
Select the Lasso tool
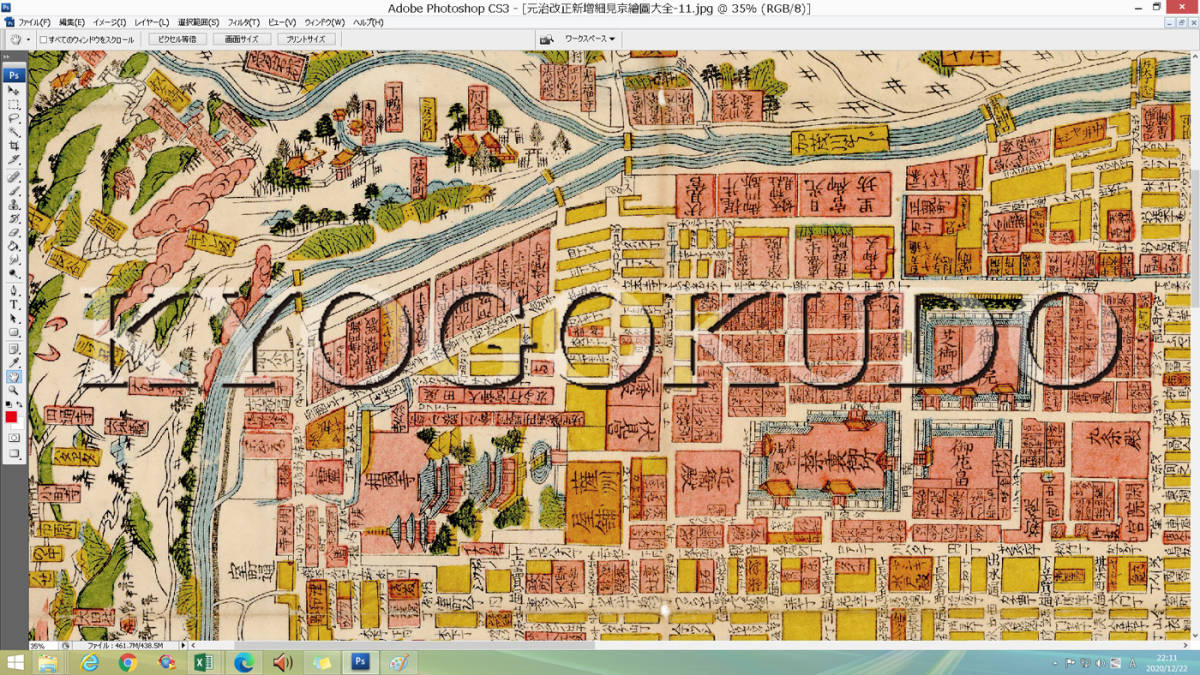coord(14,118)
